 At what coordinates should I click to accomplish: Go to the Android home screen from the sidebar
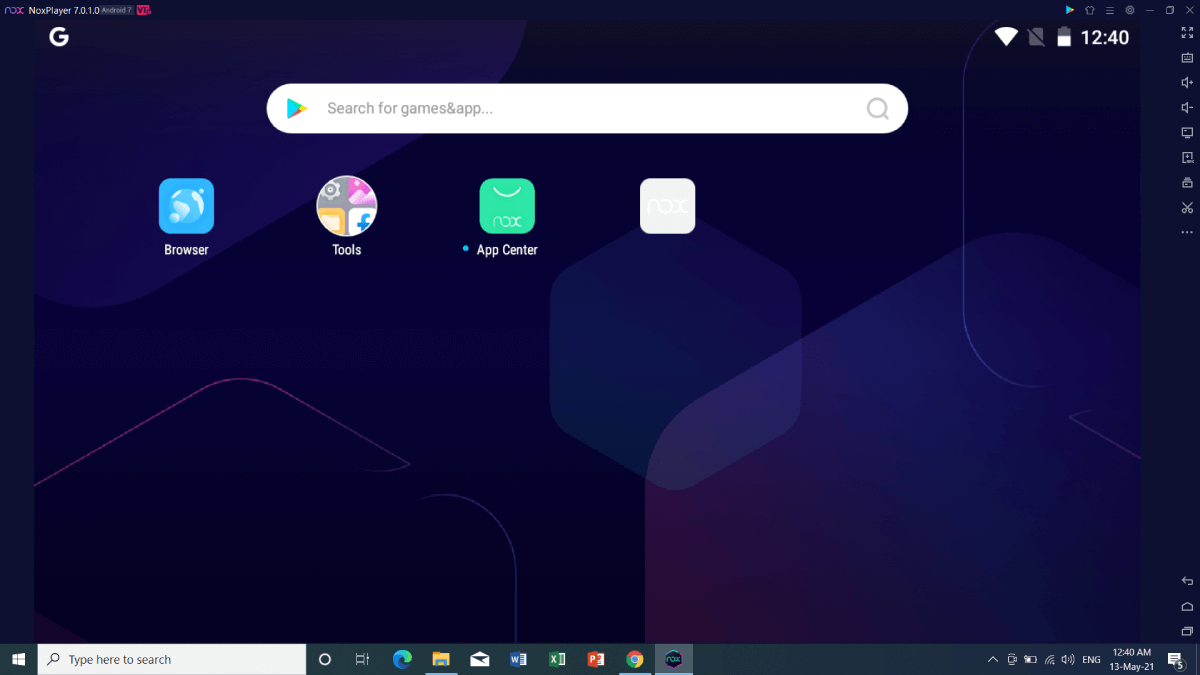pos(1187,606)
